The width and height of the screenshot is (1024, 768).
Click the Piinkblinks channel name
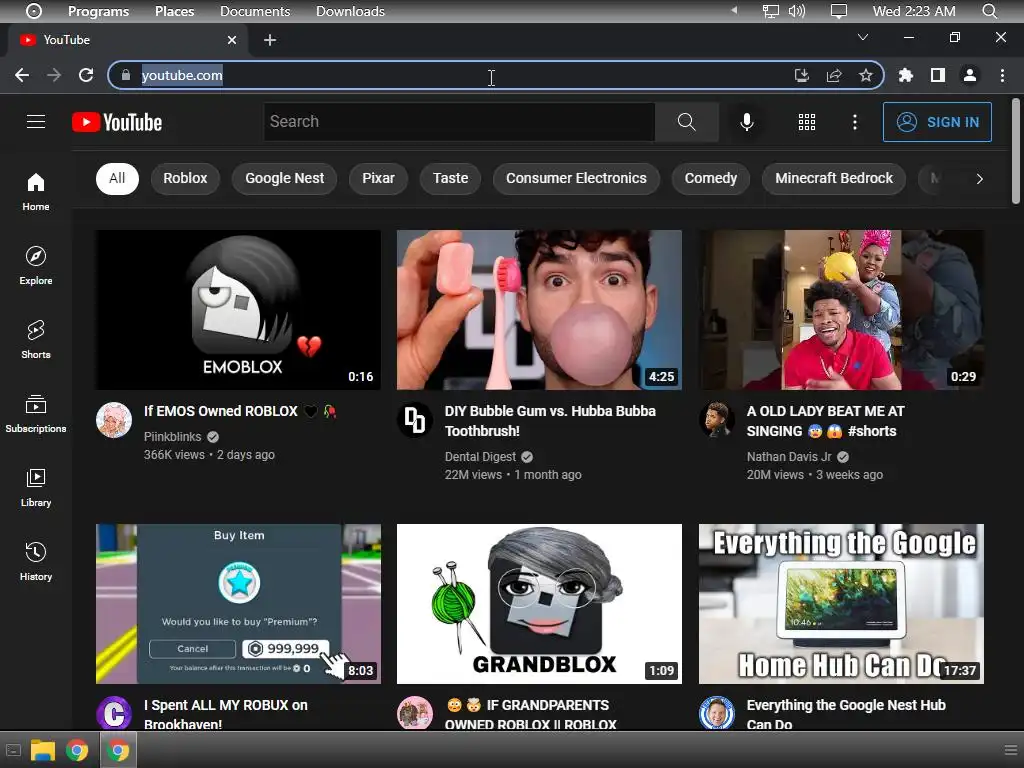[172, 437]
